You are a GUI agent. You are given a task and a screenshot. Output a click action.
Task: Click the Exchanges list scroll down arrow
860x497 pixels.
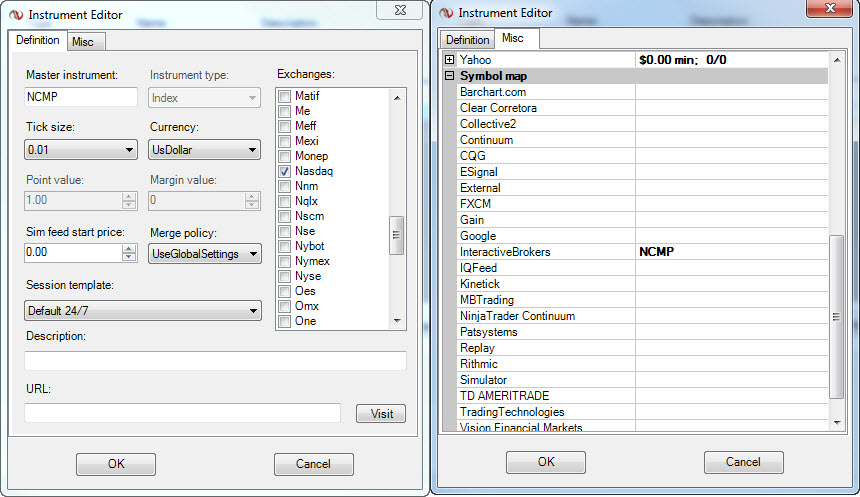(x=397, y=320)
